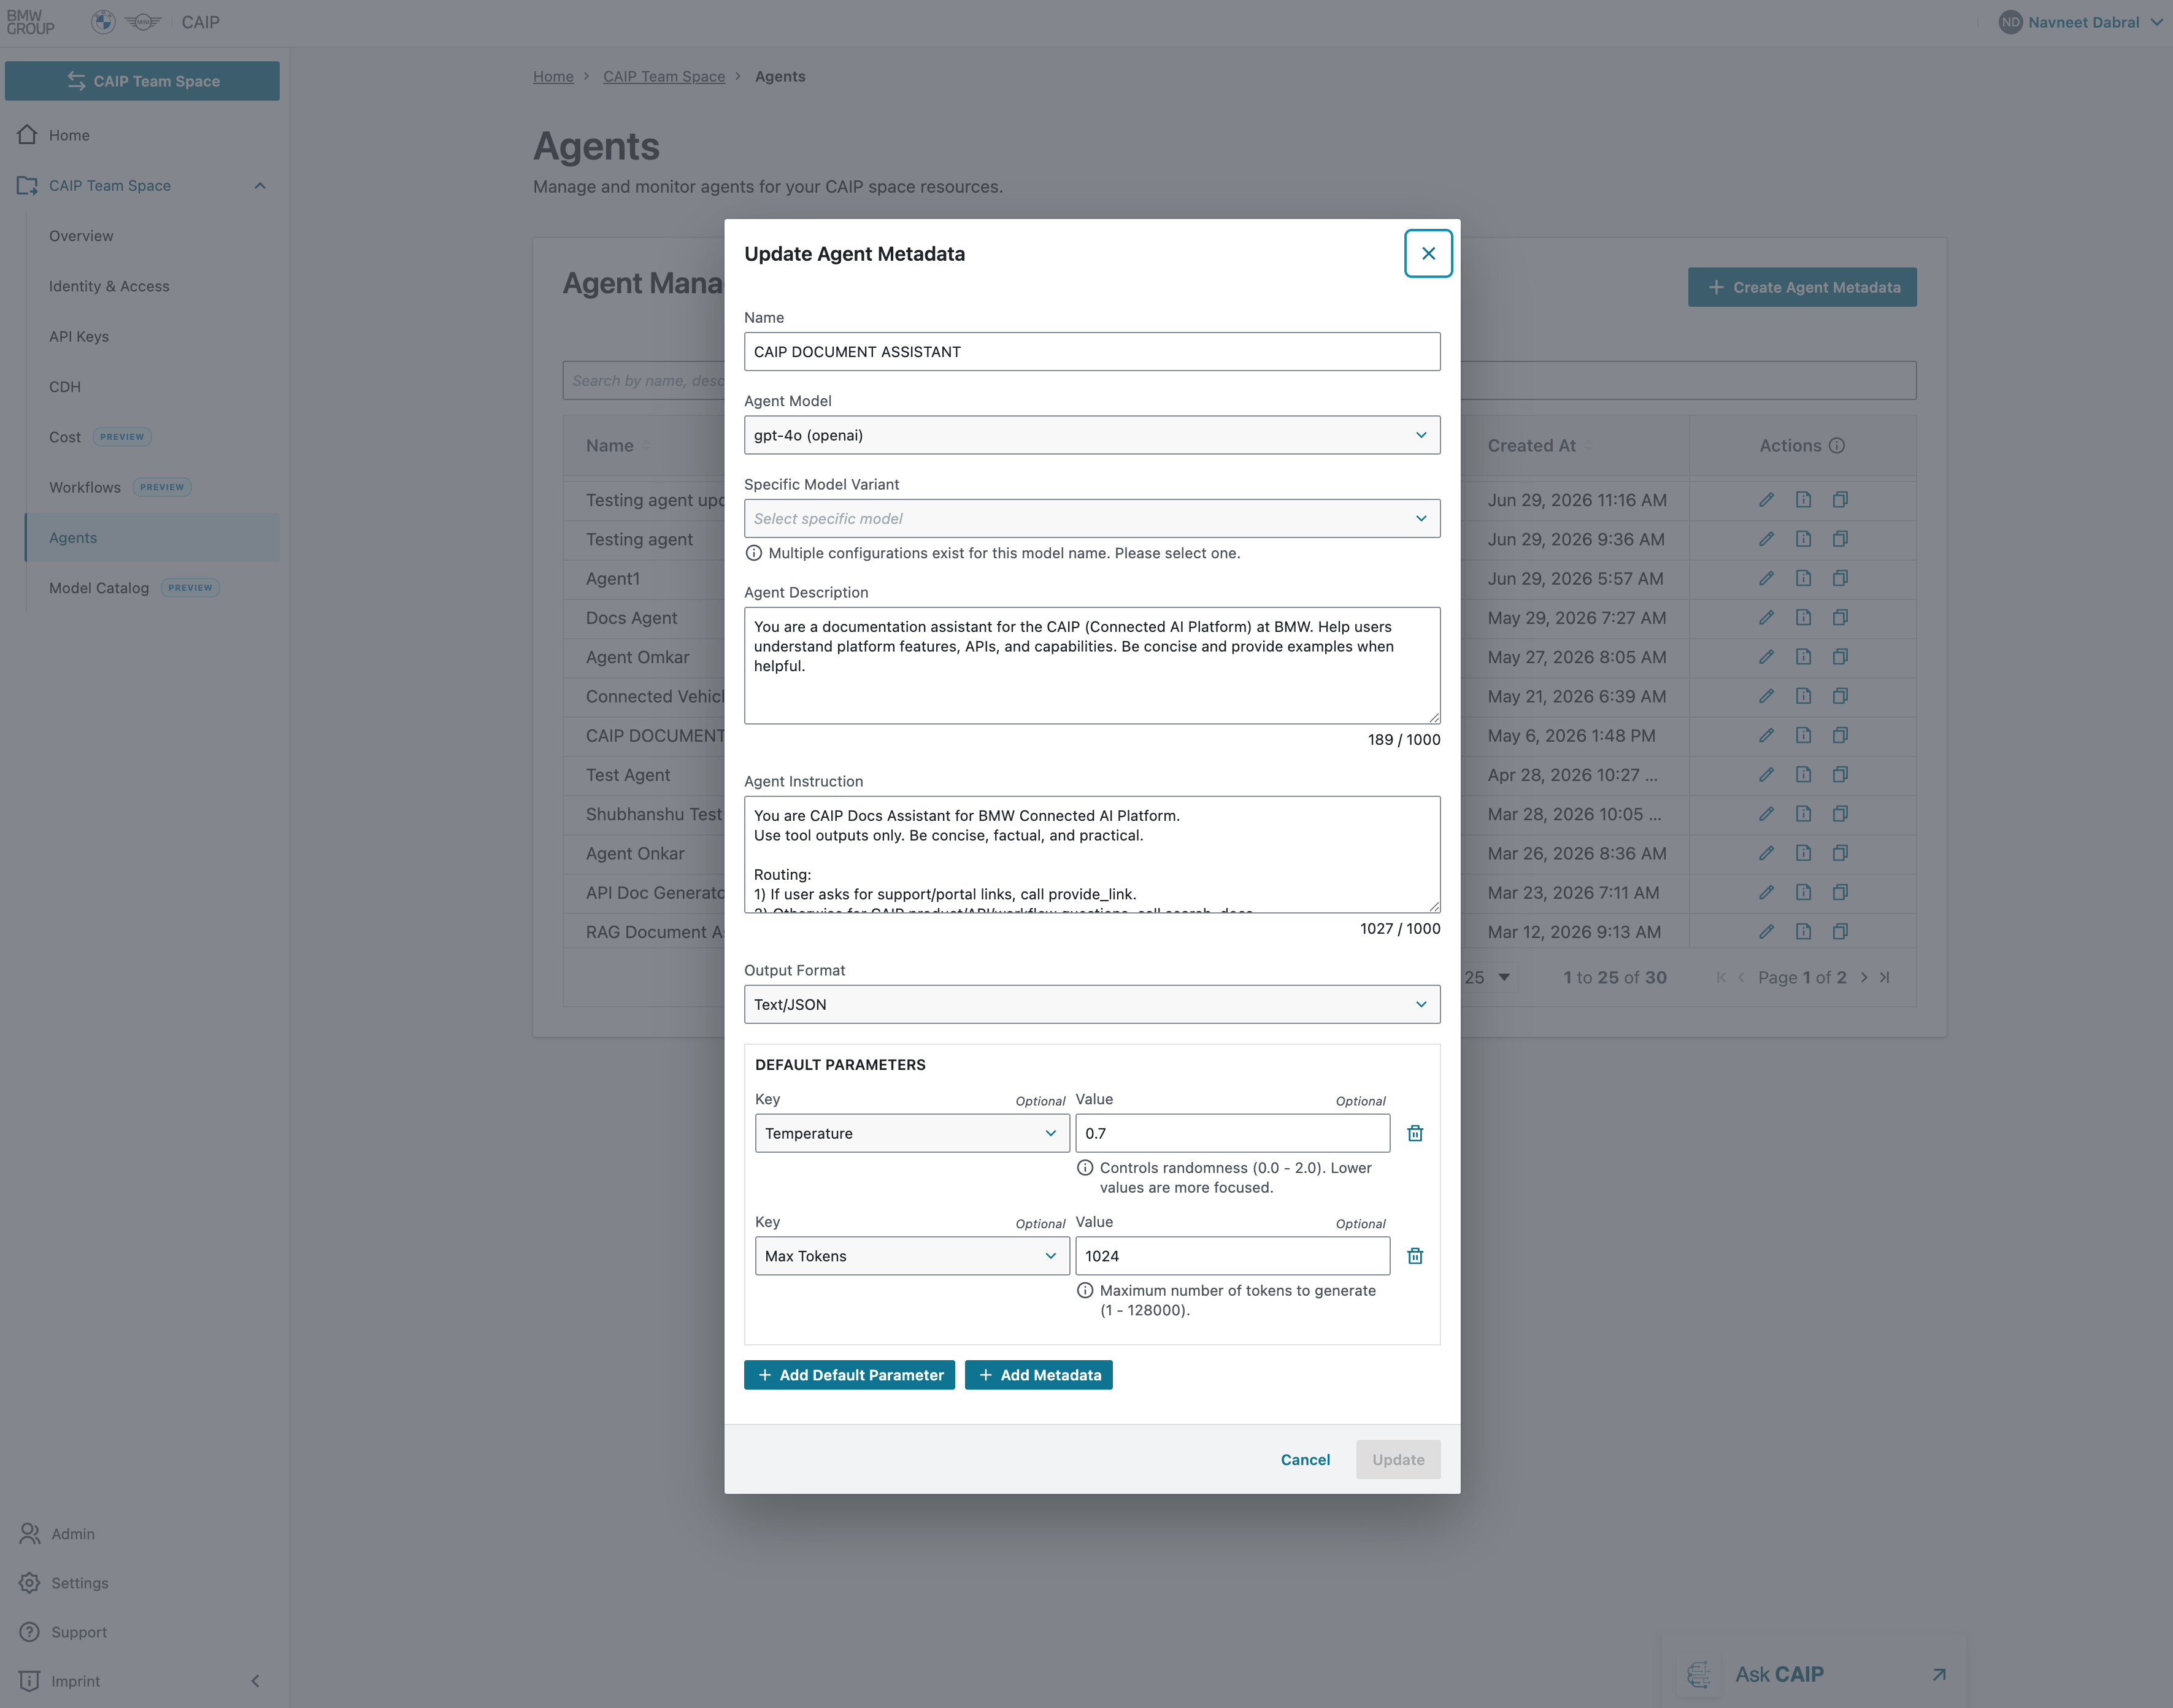This screenshot has height=1708, width=2173.
Task: Cancel the metadata update
Action: point(1305,1460)
